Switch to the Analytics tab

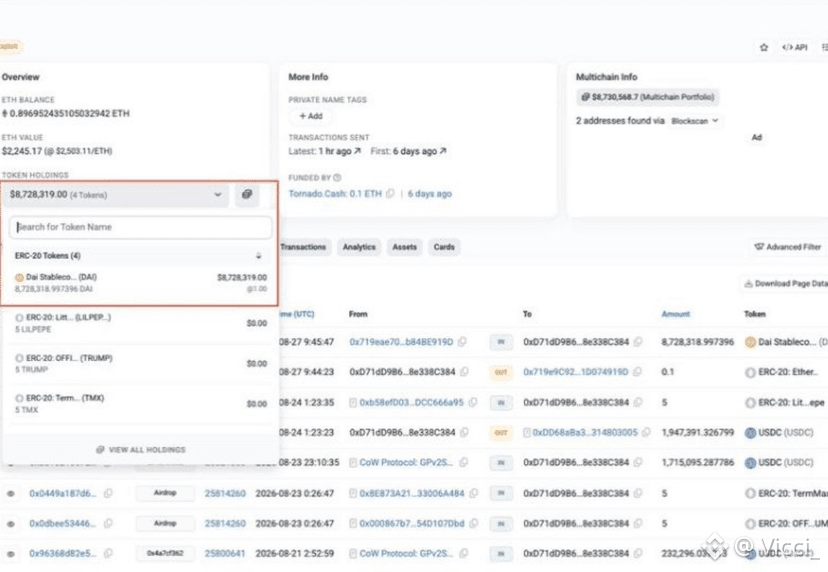click(359, 247)
